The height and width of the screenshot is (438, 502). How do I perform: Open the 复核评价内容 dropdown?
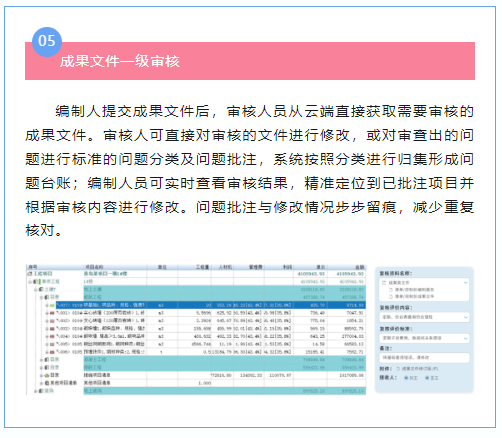(x=424, y=317)
